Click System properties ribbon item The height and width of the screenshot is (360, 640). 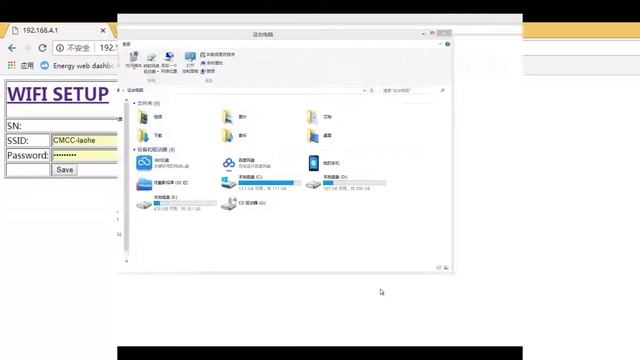[211, 63]
